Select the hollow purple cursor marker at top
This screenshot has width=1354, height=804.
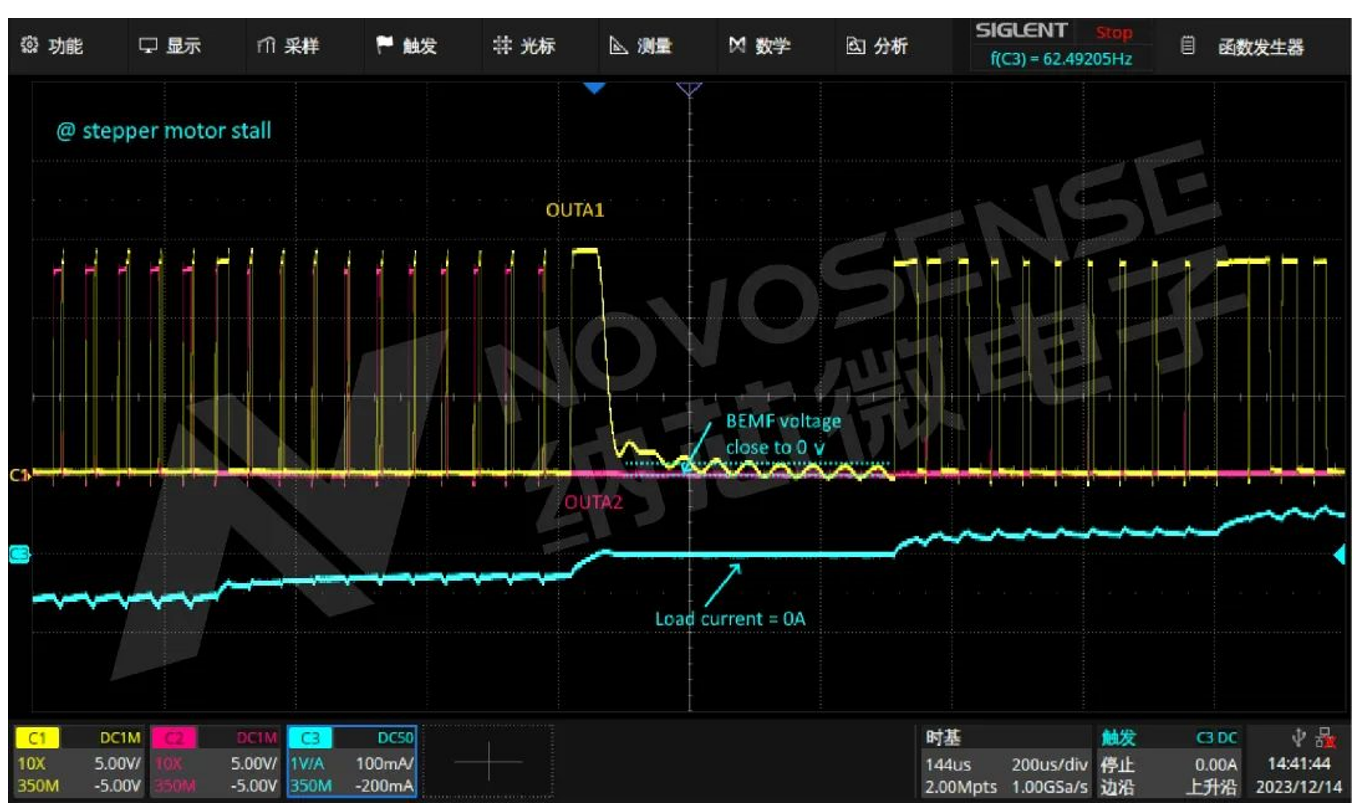pyautogui.click(x=689, y=89)
